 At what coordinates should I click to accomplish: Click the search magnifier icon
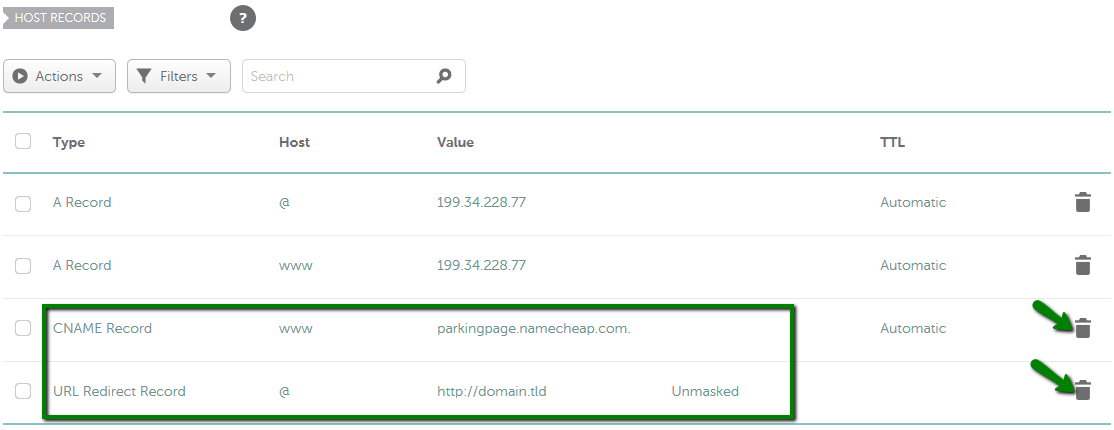click(444, 76)
